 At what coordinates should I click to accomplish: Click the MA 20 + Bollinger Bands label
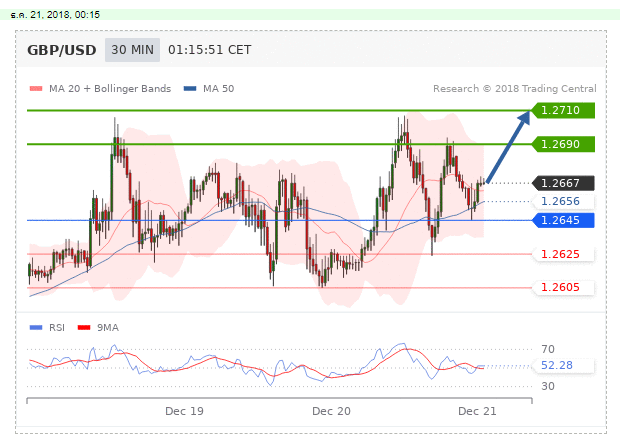[x=110, y=89]
